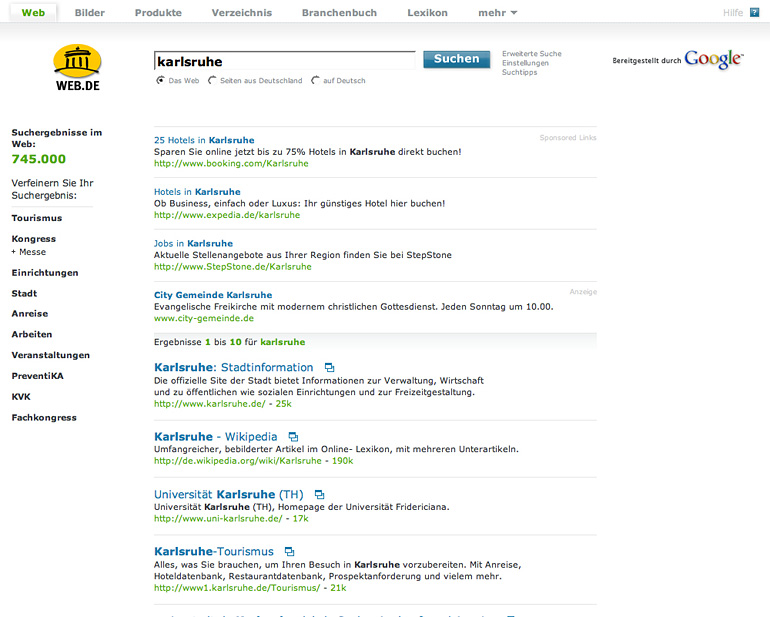Open www.karlsruhe.de URL link

(209, 404)
